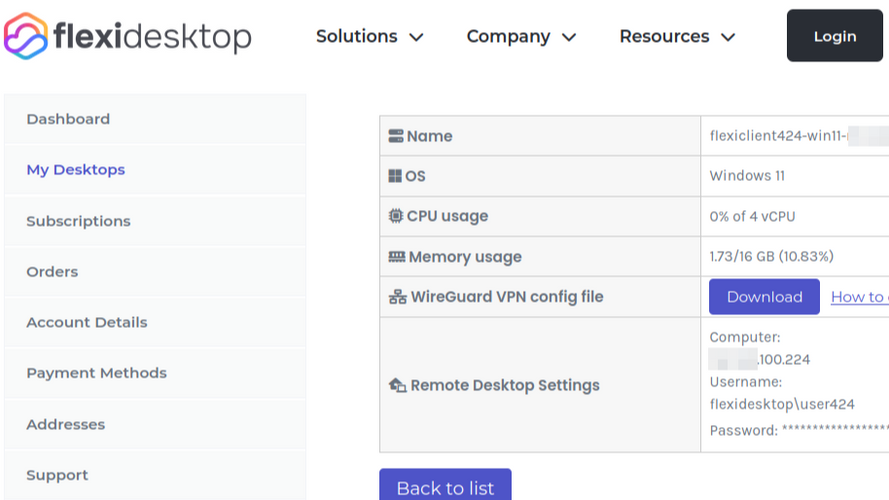The image size is (889, 500).
Task: Click the 1.73/16 GB memory value
Action: coord(772,256)
